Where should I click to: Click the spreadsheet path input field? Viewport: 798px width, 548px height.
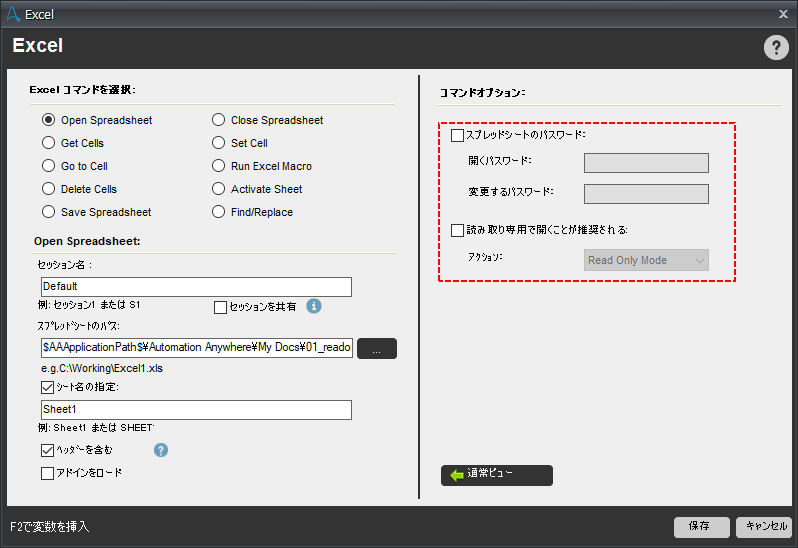coord(197,348)
